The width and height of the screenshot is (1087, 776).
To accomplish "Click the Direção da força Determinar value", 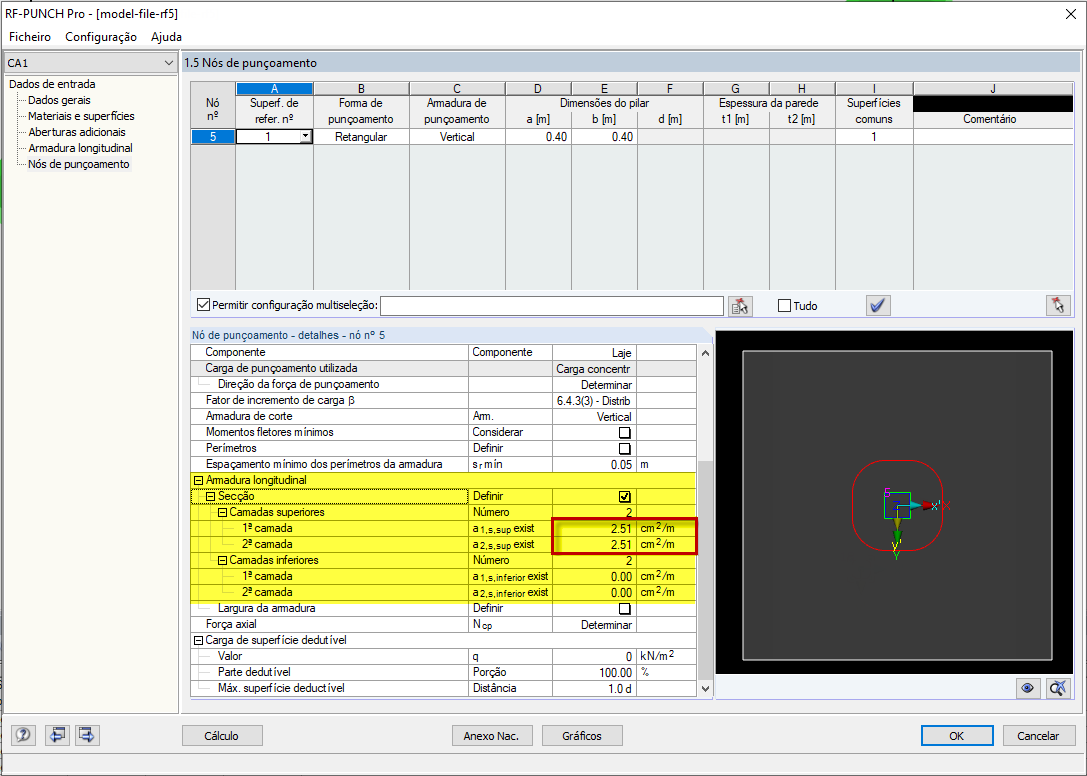I will 595,385.
